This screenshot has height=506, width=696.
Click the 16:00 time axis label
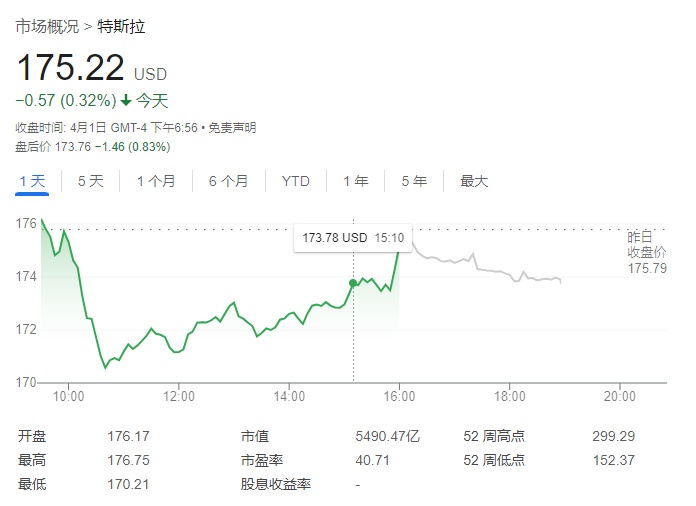pyautogui.click(x=399, y=397)
